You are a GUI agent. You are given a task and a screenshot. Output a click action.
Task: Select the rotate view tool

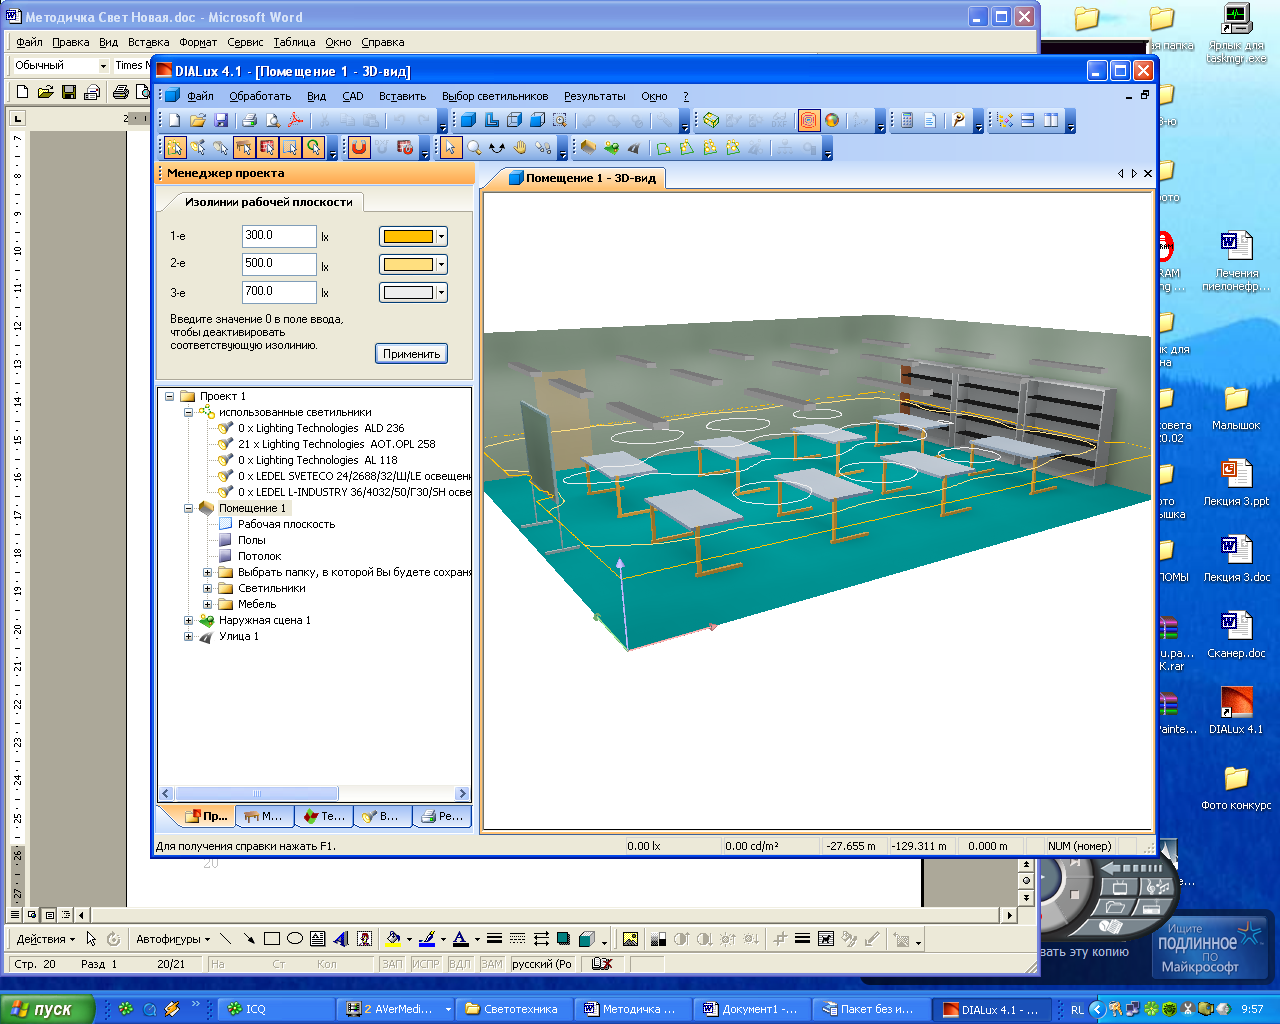497,148
